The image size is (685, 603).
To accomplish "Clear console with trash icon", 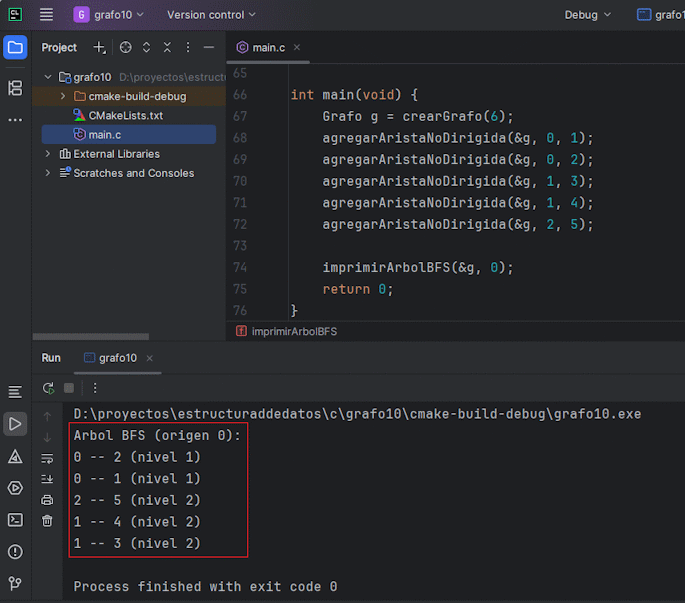I will tap(47, 521).
